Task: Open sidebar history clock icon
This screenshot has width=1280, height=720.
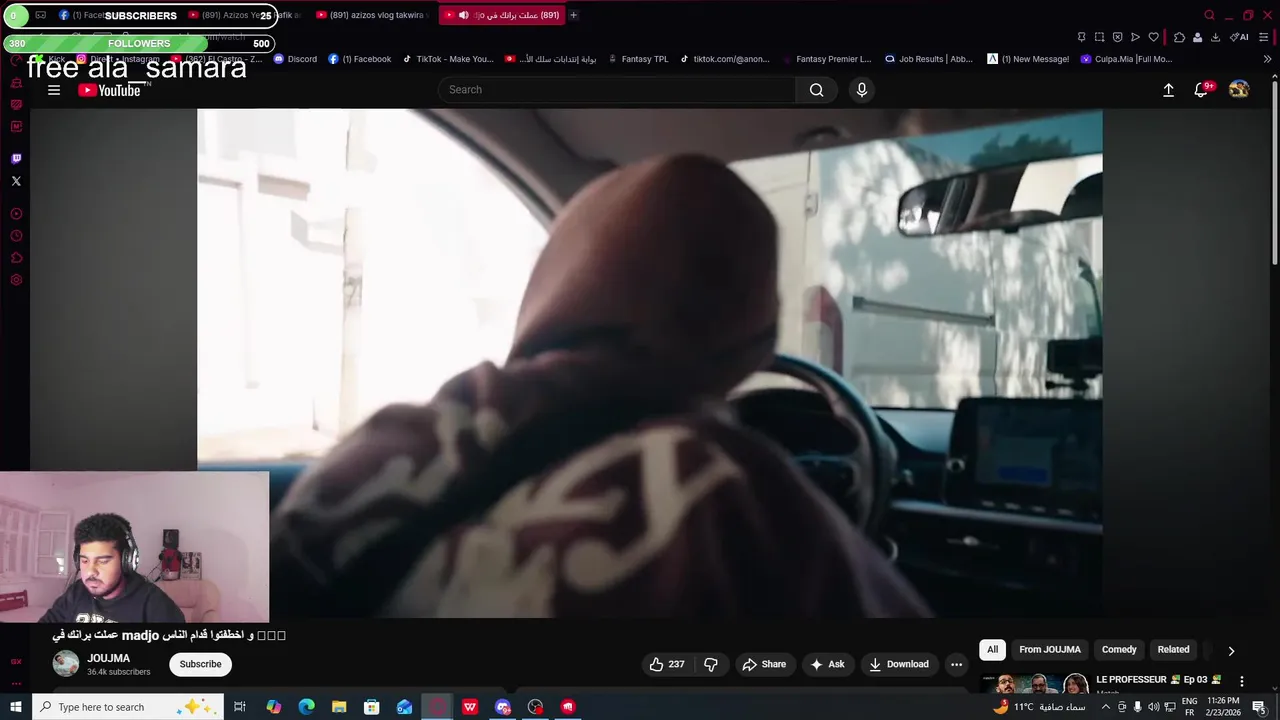Action: click(16, 236)
